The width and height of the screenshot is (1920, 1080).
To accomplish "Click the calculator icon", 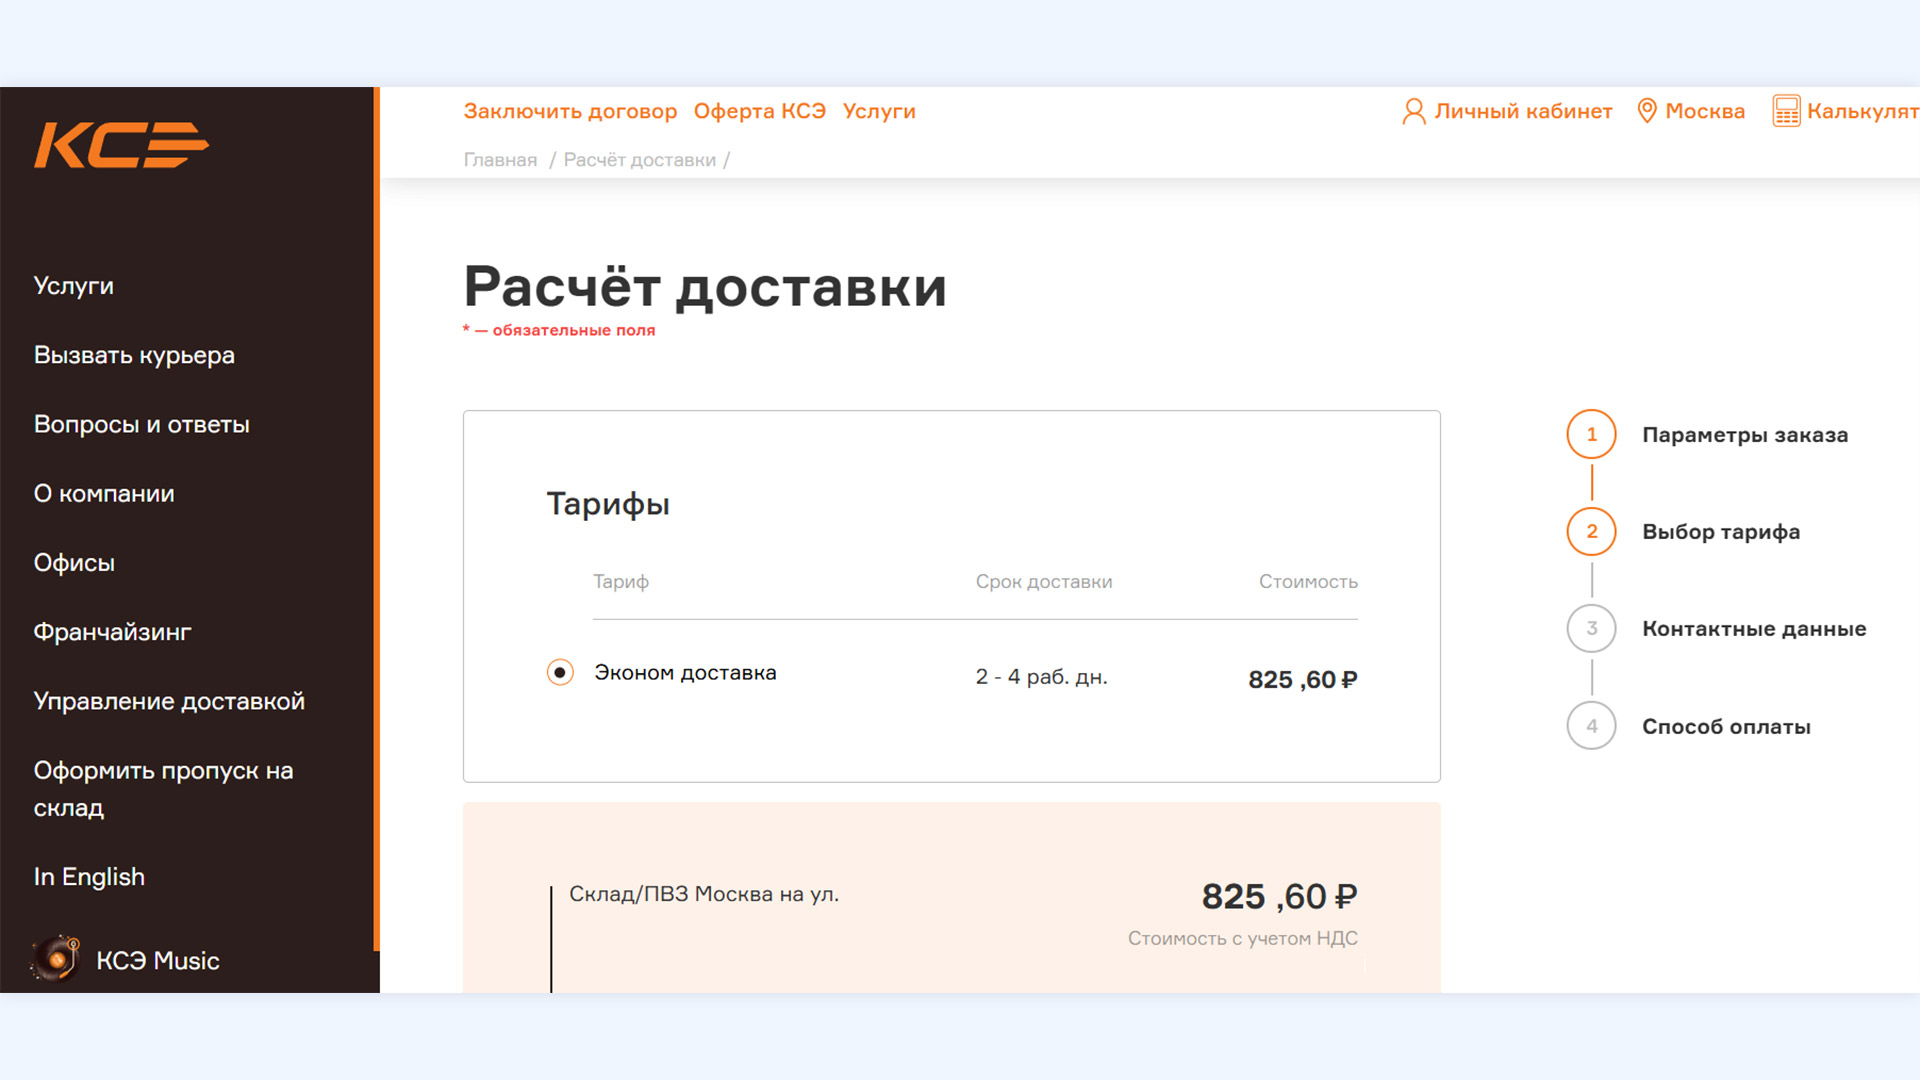I will 1786,111.
